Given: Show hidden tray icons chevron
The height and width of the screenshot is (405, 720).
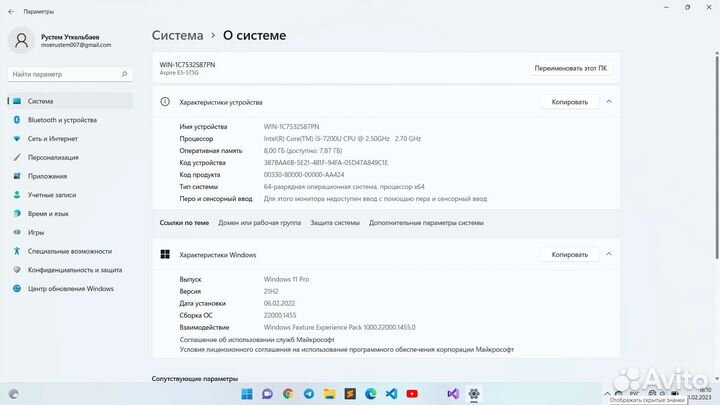Looking at the screenshot, I should coord(607,394).
